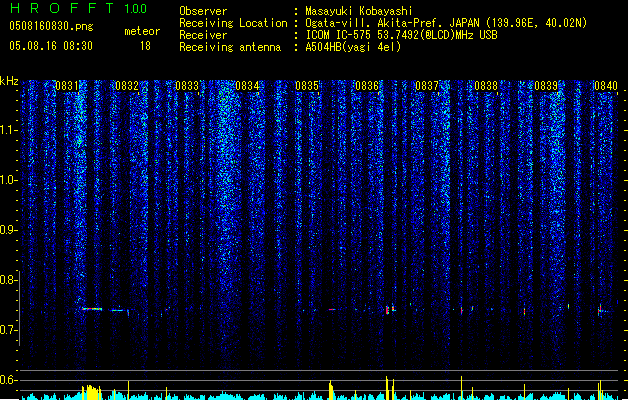
Task: Click the 0.8 kHz axis tick label
Action: click(9, 280)
